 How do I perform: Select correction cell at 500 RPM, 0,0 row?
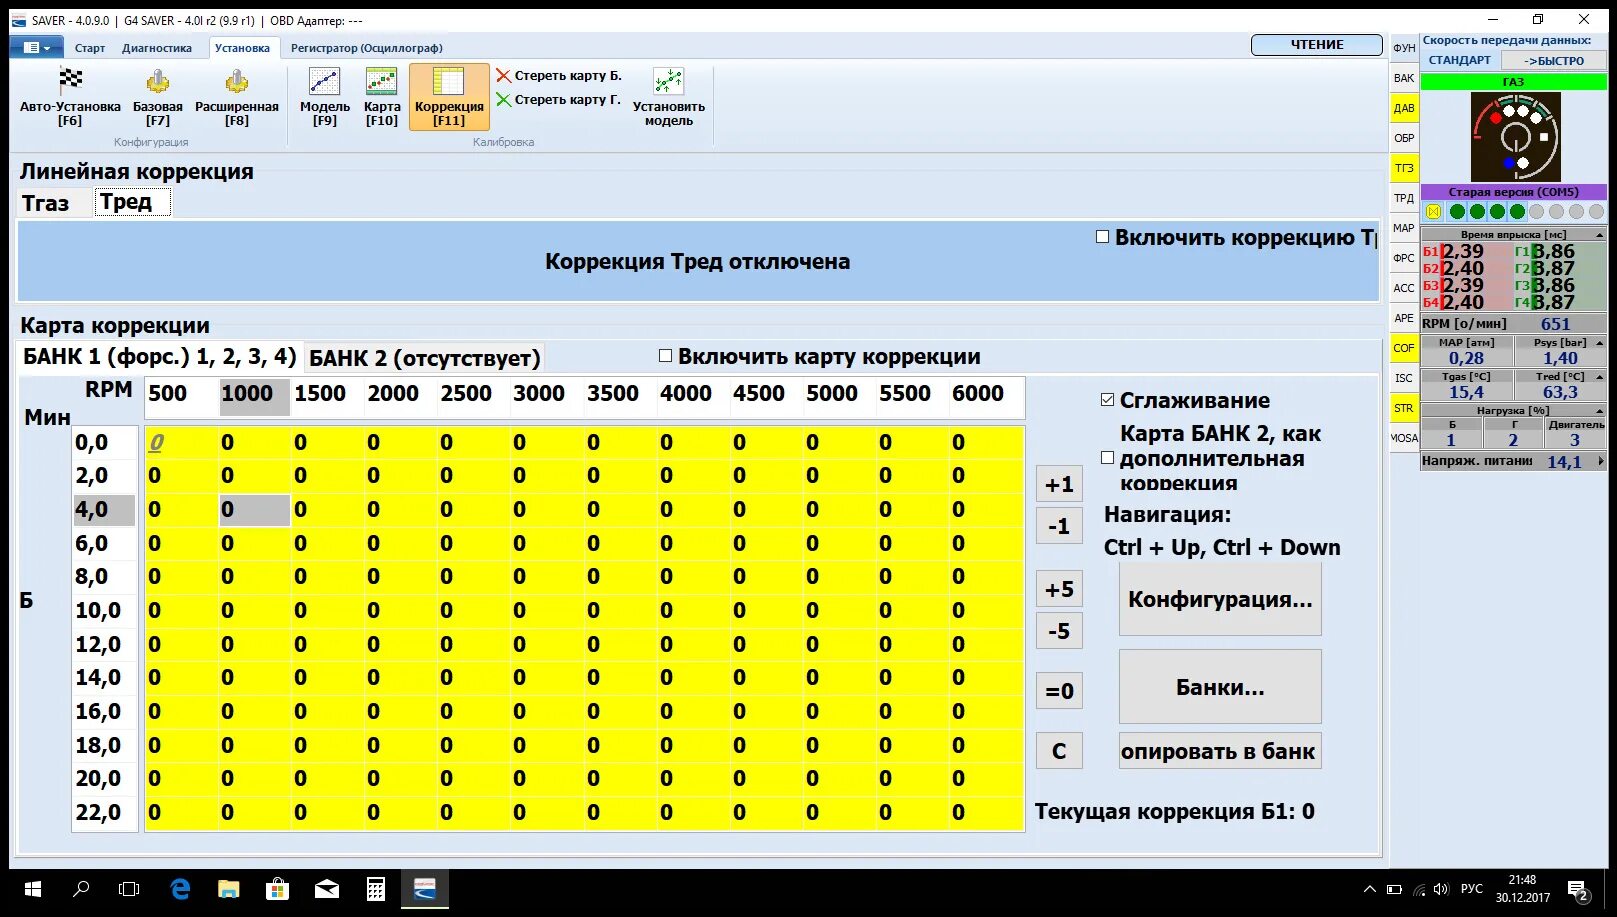pyautogui.click(x=181, y=443)
